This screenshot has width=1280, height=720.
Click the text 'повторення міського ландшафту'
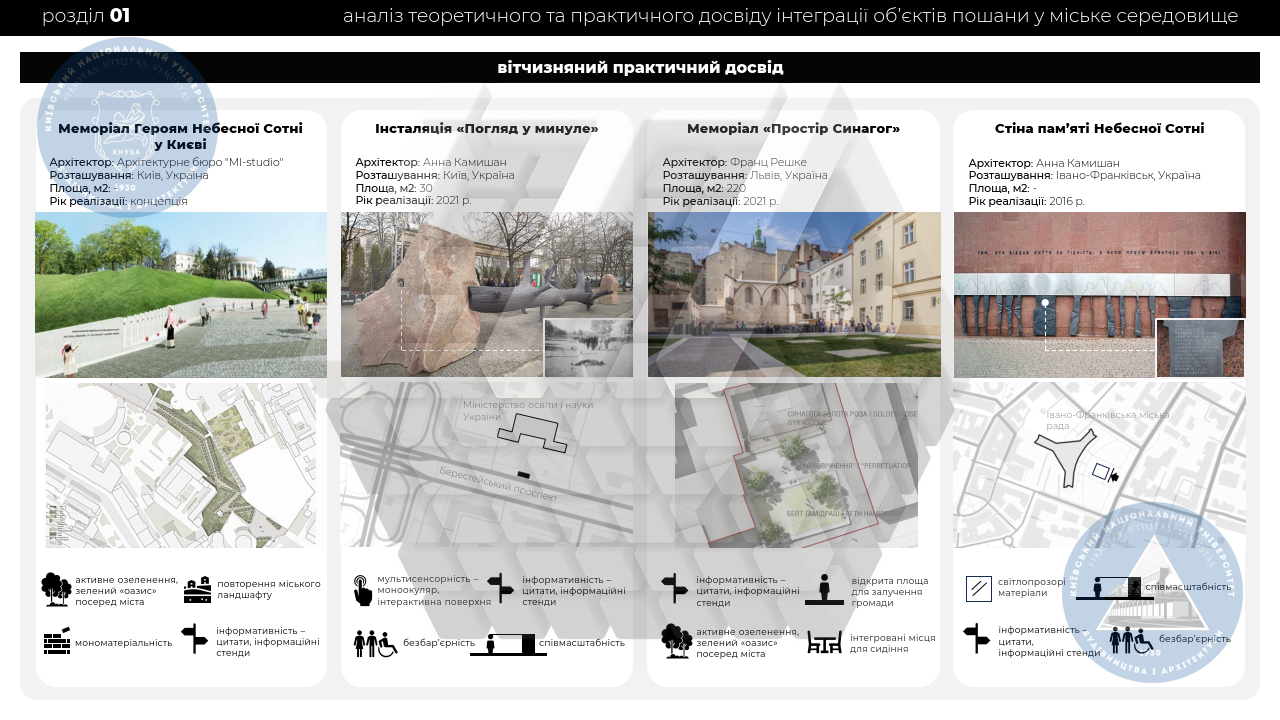[x=269, y=590]
